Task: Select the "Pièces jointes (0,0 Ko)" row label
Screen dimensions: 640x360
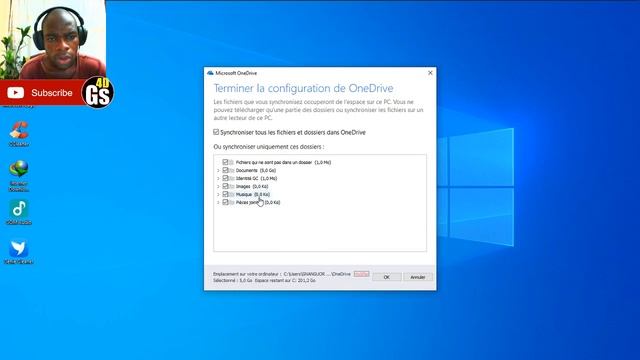Action: tap(258, 202)
